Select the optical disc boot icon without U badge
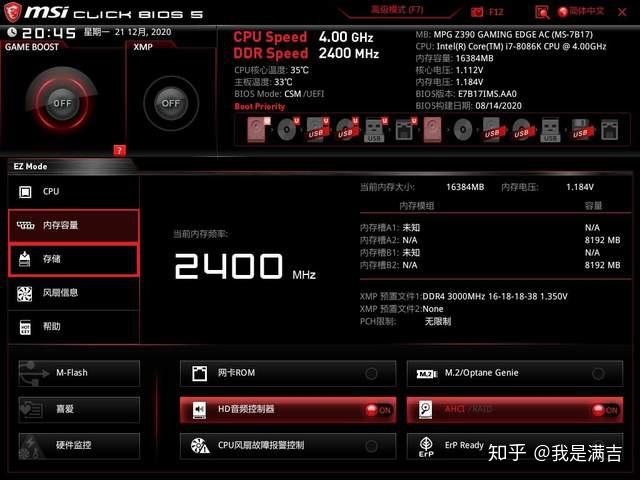This screenshot has width=640, height=480. 463,131
